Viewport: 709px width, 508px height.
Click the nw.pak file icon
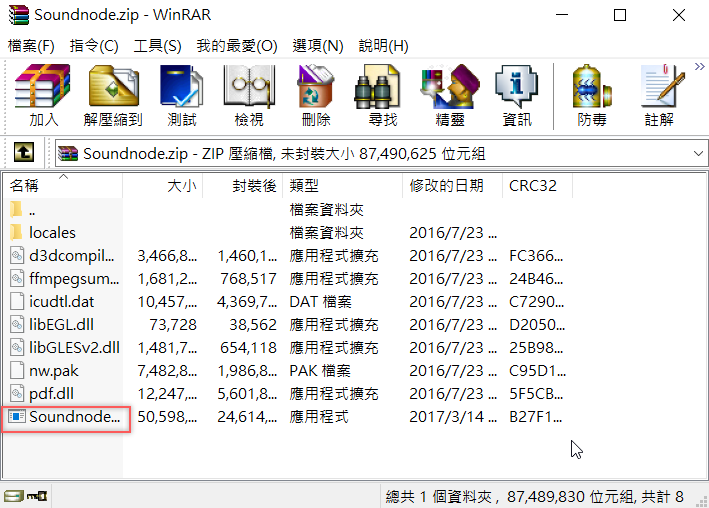(x=17, y=370)
